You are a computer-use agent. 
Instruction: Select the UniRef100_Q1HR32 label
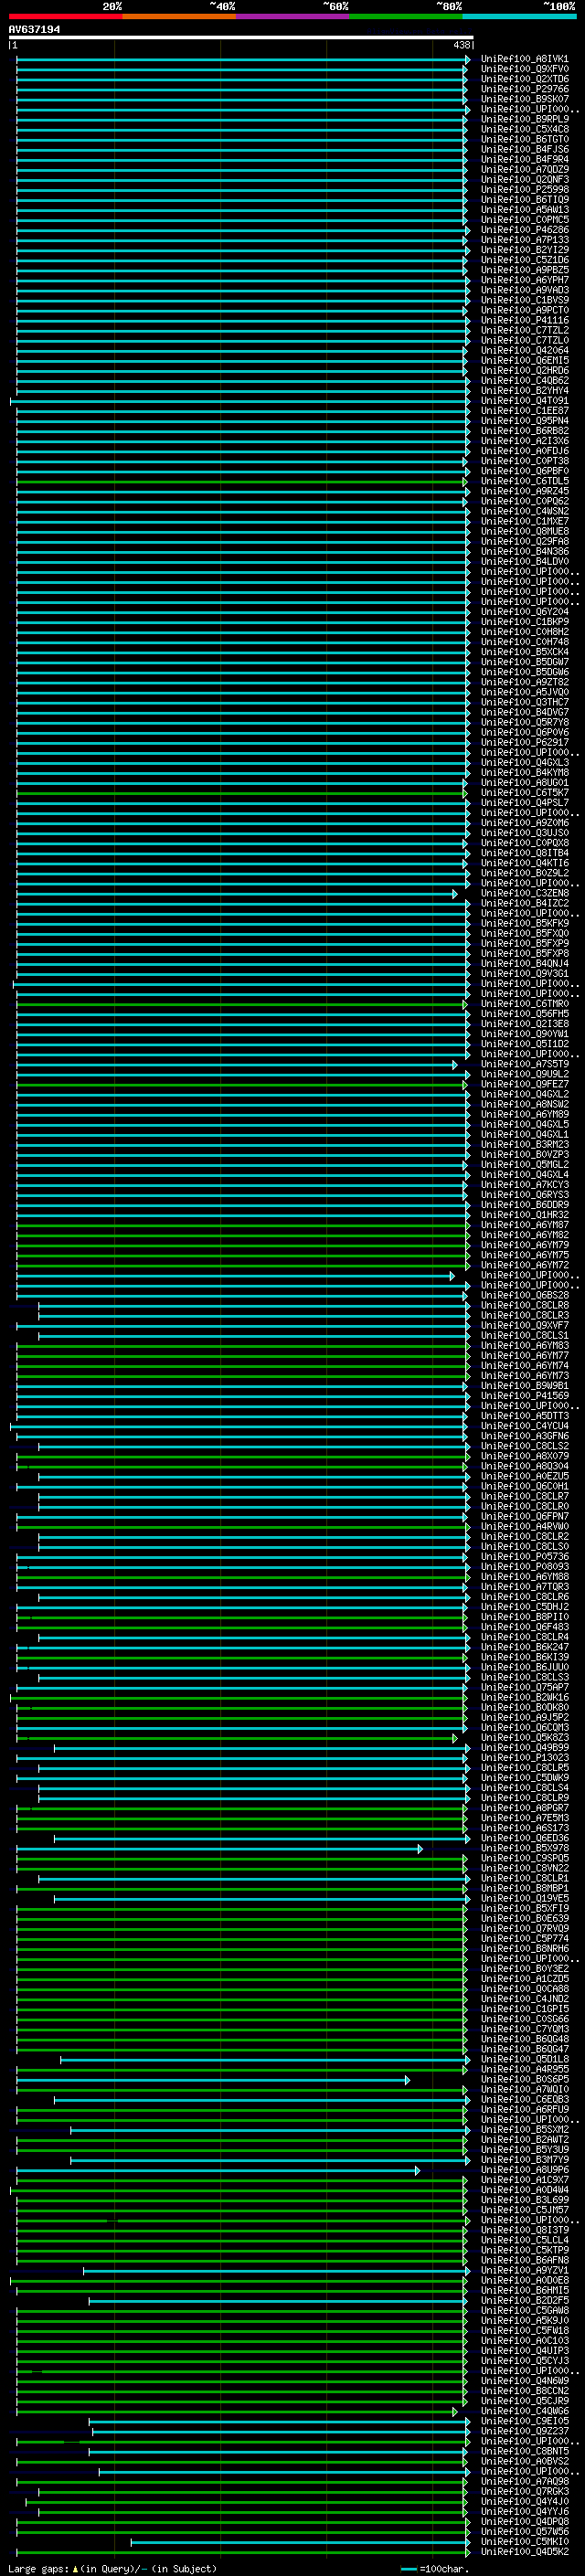coord(524,1215)
